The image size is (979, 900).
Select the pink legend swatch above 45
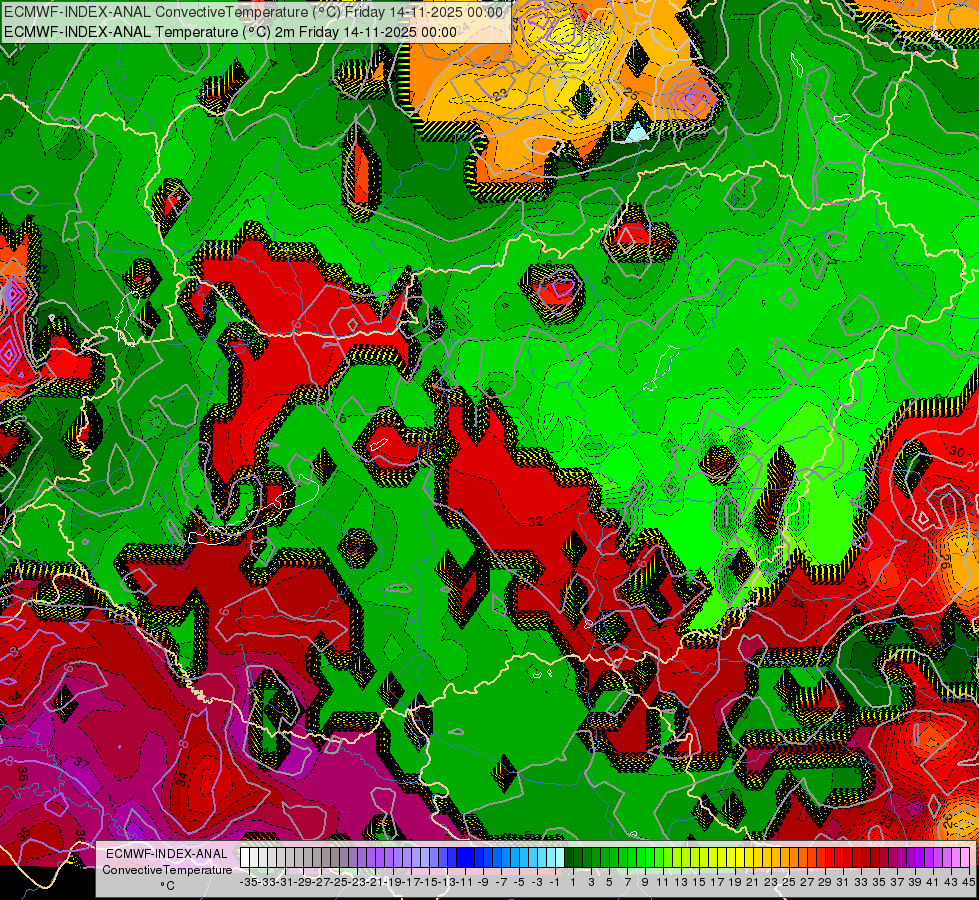point(966,857)
